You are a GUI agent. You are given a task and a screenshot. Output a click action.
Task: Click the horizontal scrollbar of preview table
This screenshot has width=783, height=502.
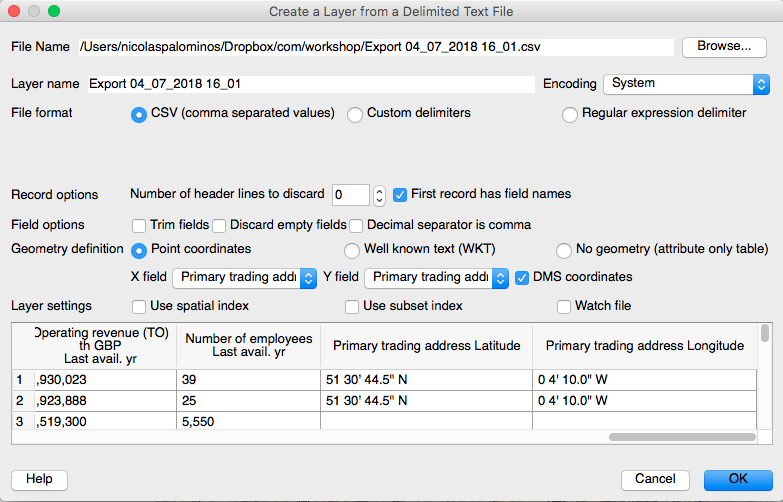(x=682, y=437)
